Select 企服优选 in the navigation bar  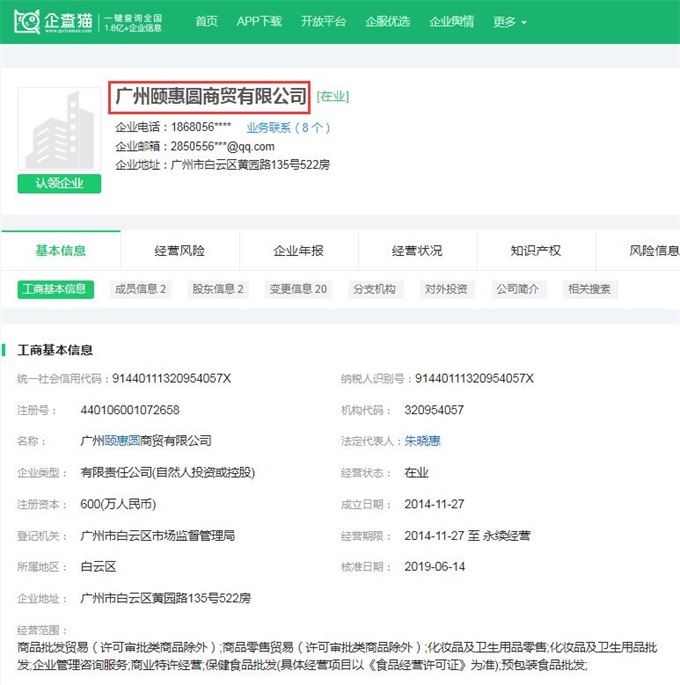click(387, 21)
